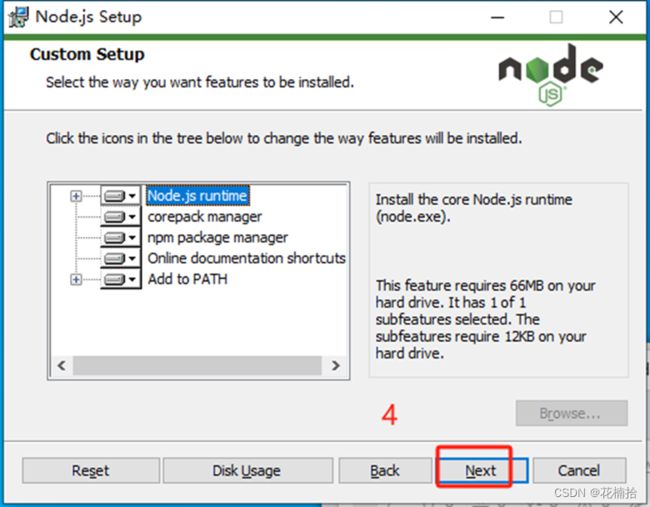Image resolution: width=650 pixels, height=507 pixels.
Task: Click the feature tree right scroll arrow
Action: click(x=335, y=366)
